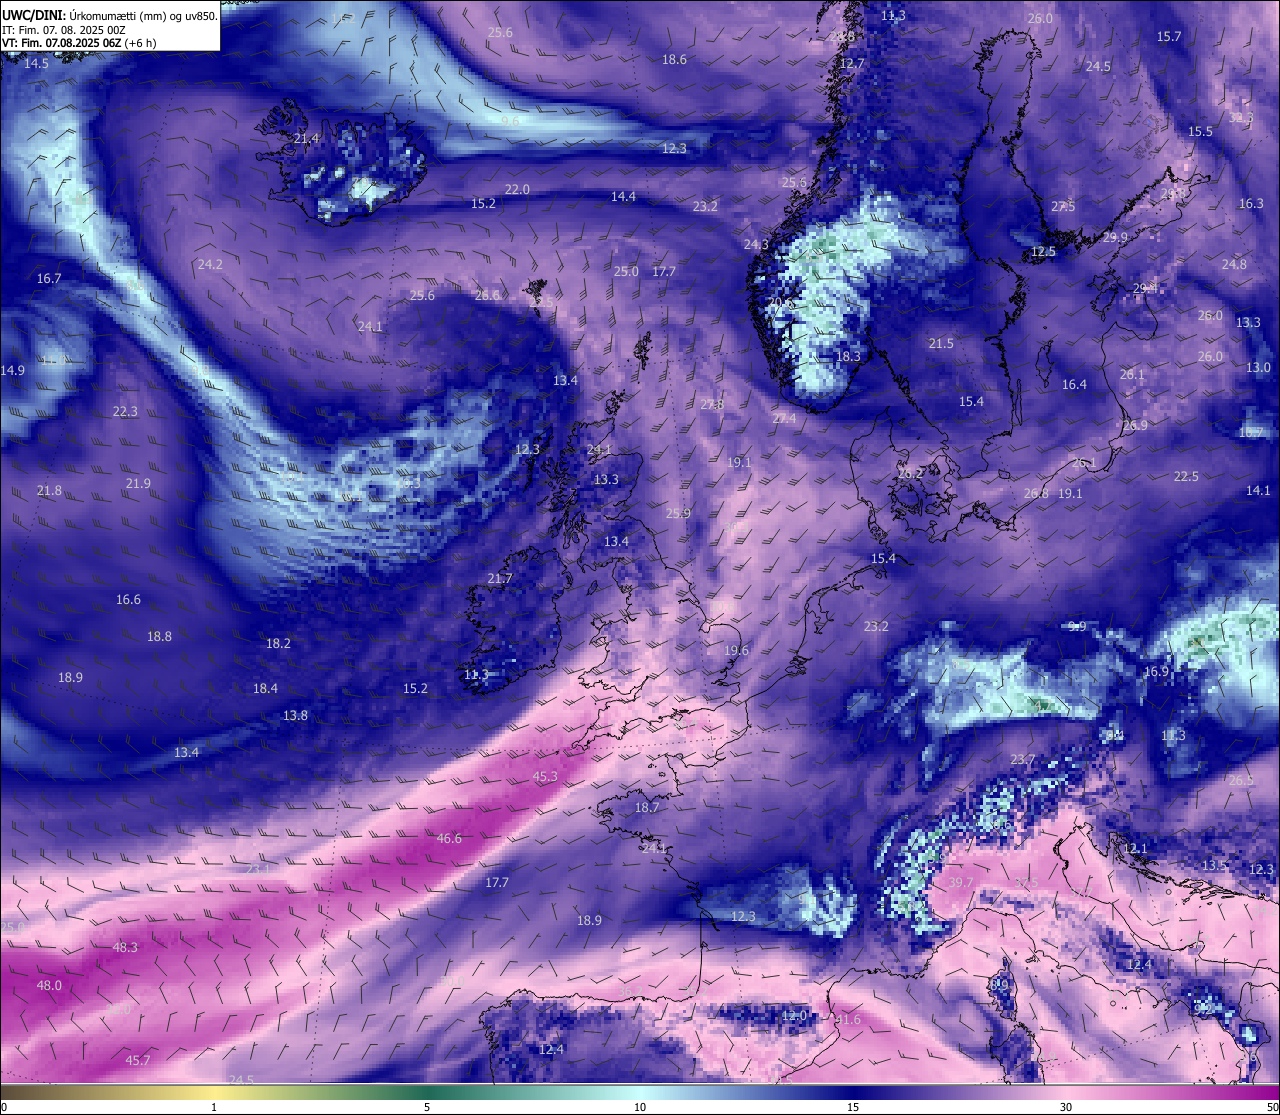Click the 16.3 value label

pyautogui.click(x=1251, y=203)
